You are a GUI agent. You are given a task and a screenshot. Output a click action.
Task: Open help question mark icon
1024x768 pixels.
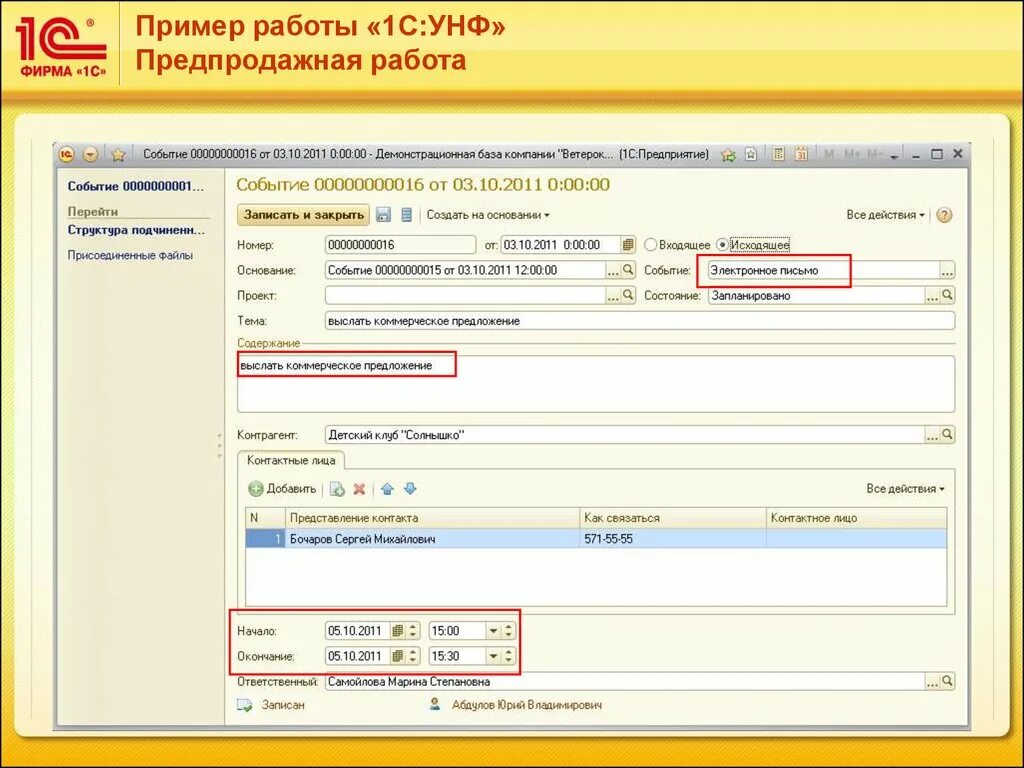click(944, 215)
